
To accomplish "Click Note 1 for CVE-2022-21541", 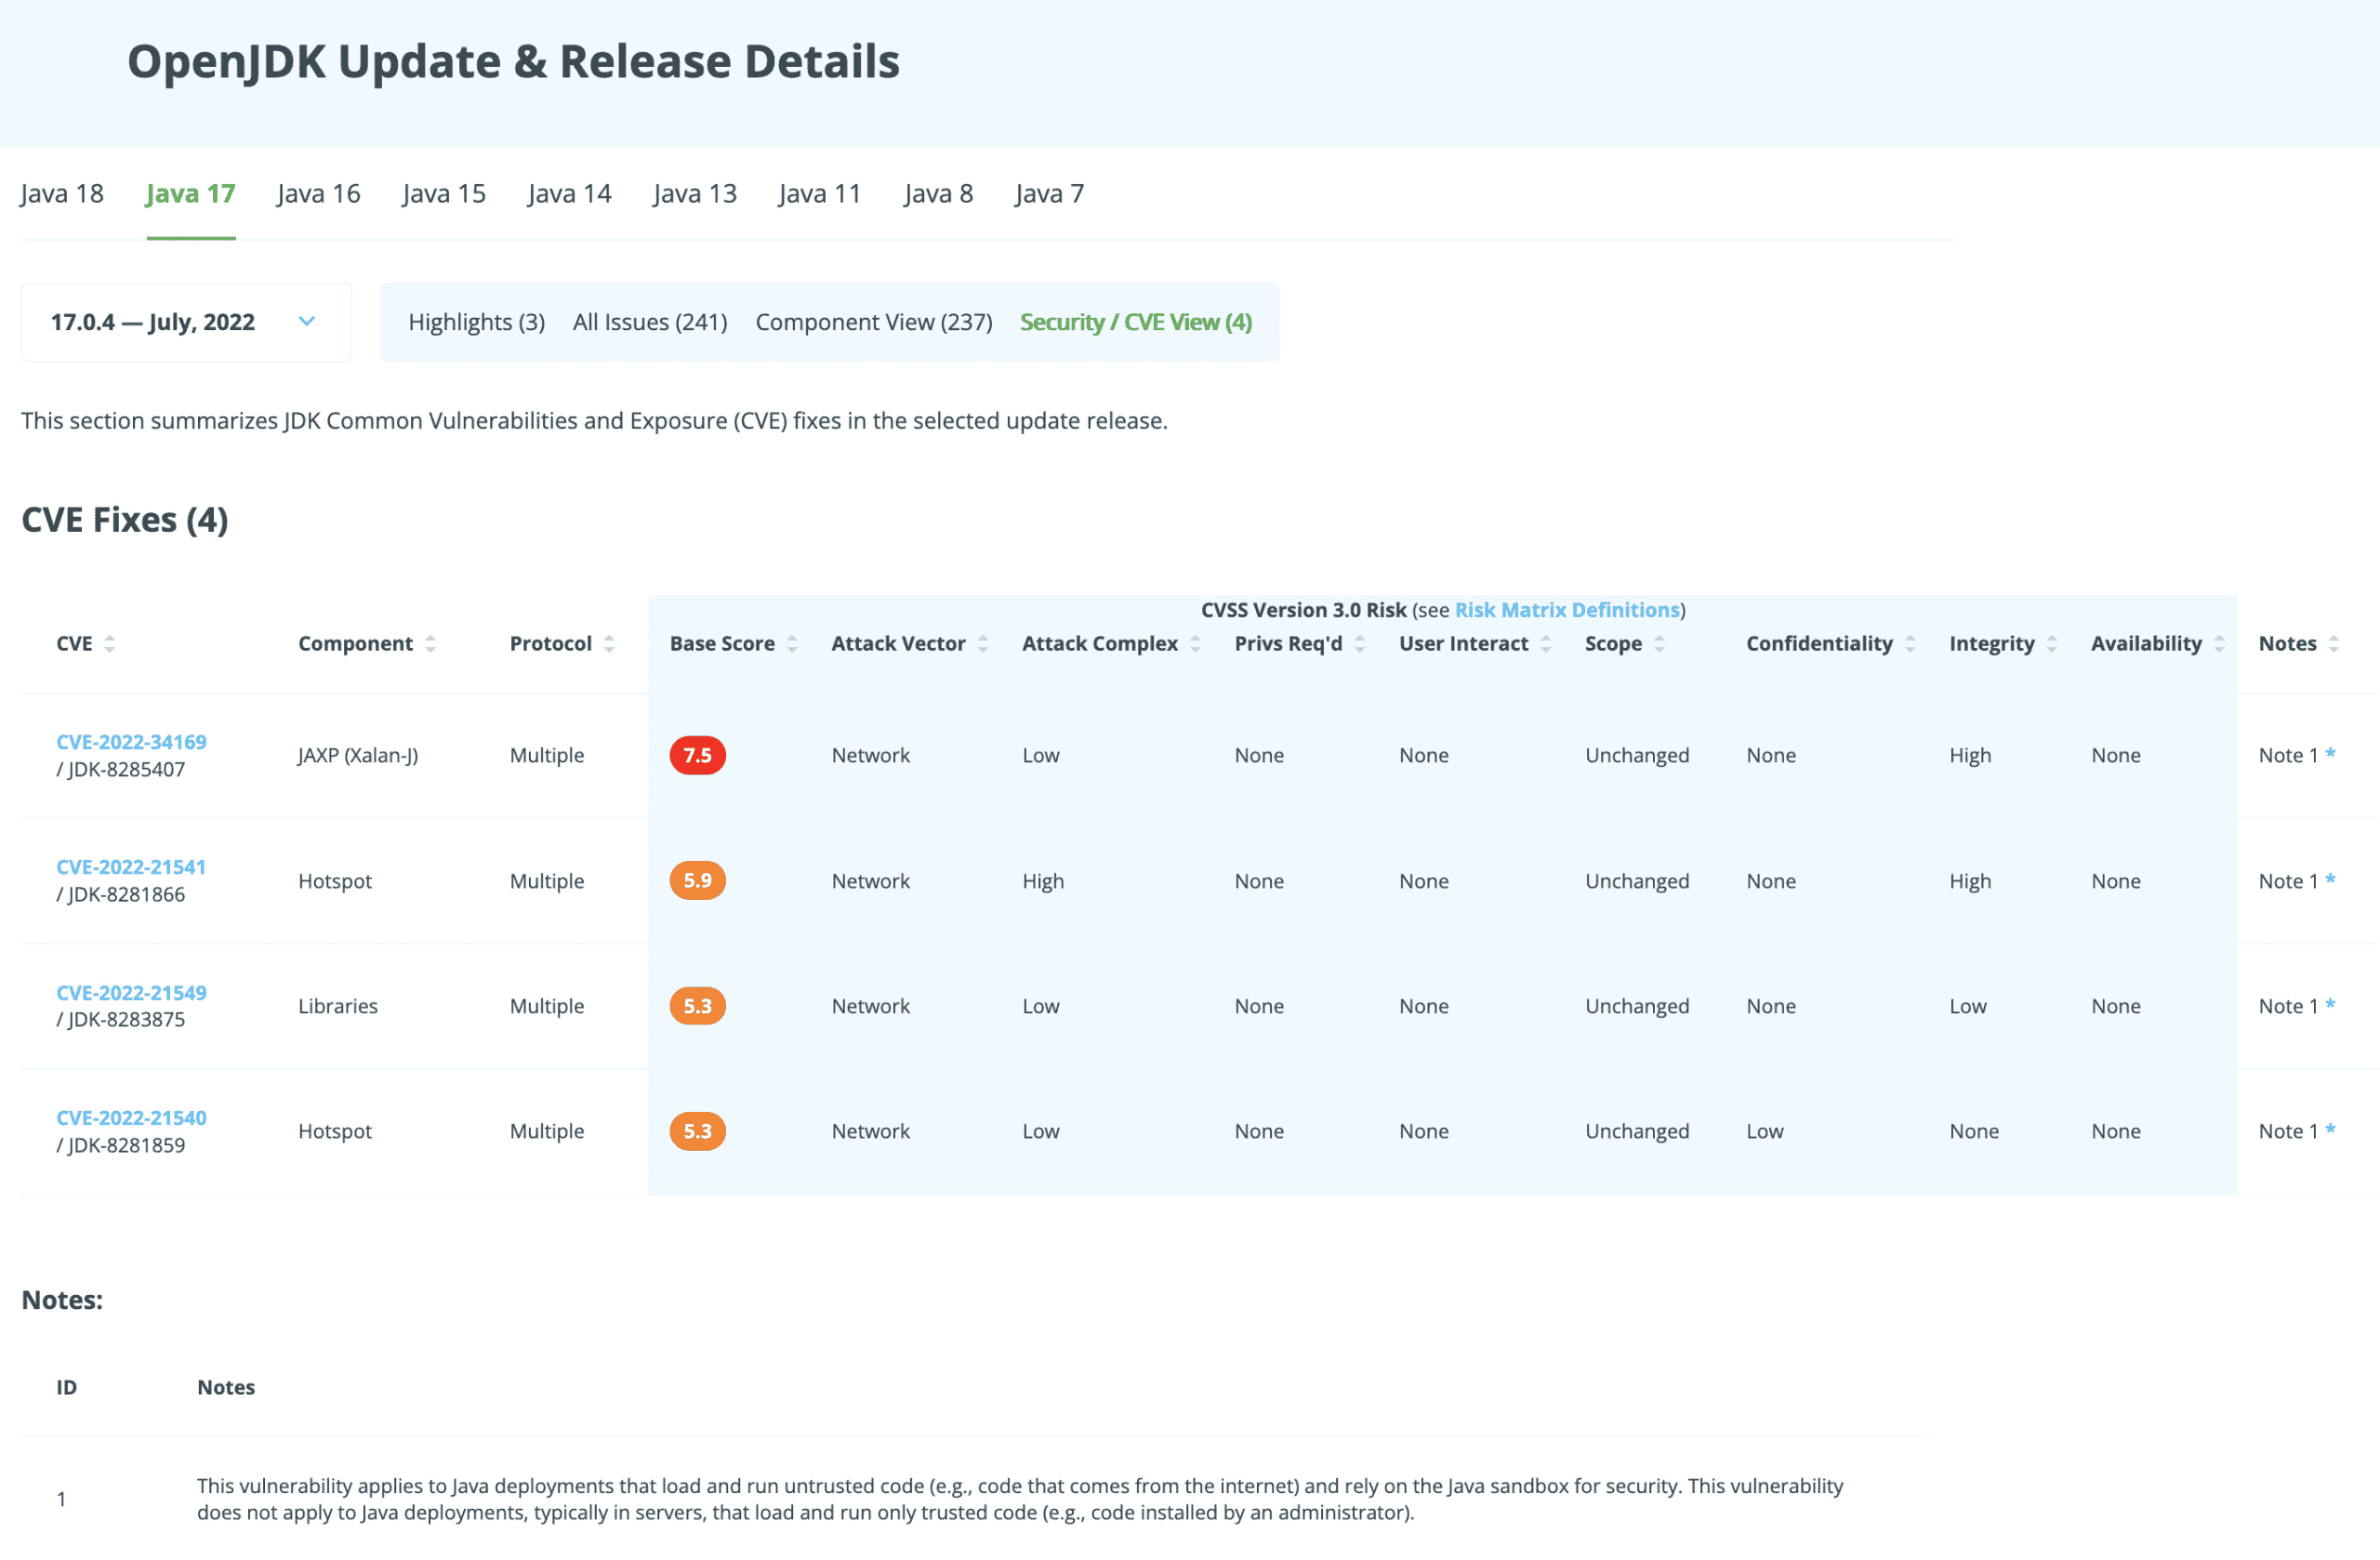I will [x=2297, y=881].
